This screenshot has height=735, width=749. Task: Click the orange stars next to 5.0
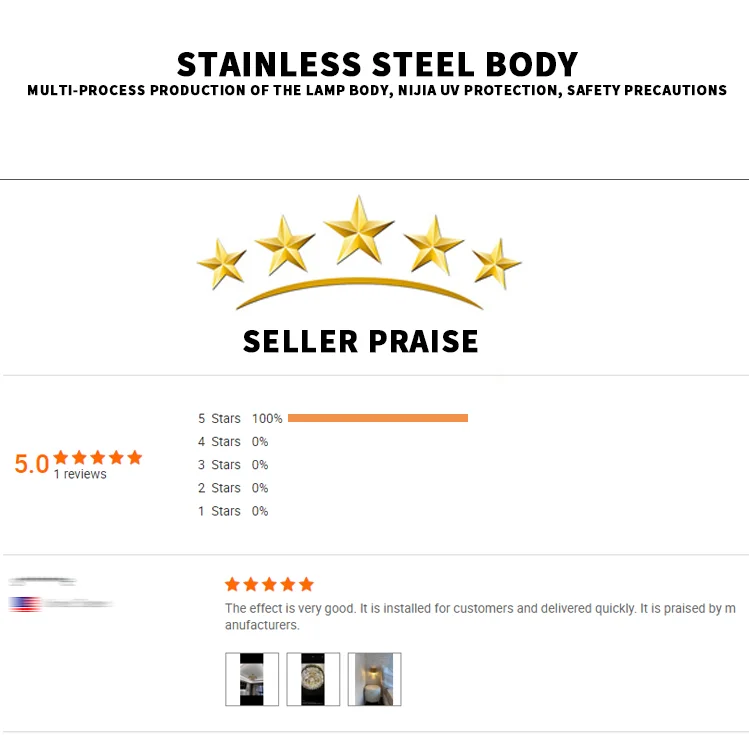pos(98,457)
